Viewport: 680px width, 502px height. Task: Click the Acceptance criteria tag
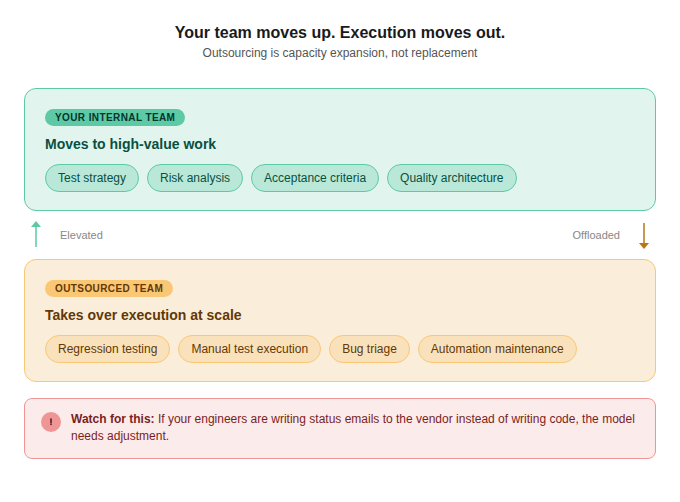pyautogui.click(x=315, y=178)
